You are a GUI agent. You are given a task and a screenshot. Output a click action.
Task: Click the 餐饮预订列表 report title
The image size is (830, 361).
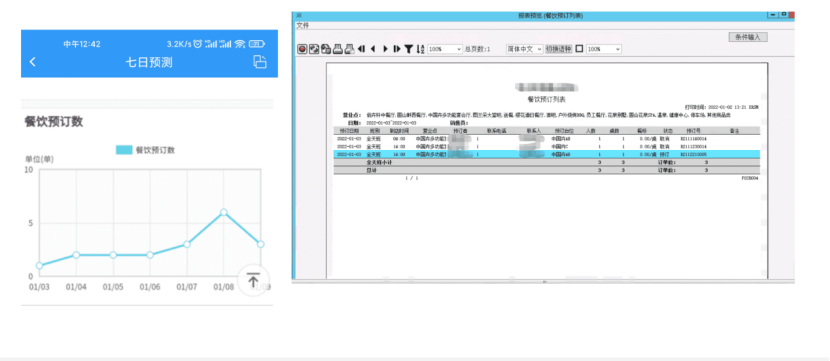click(547, 99)
